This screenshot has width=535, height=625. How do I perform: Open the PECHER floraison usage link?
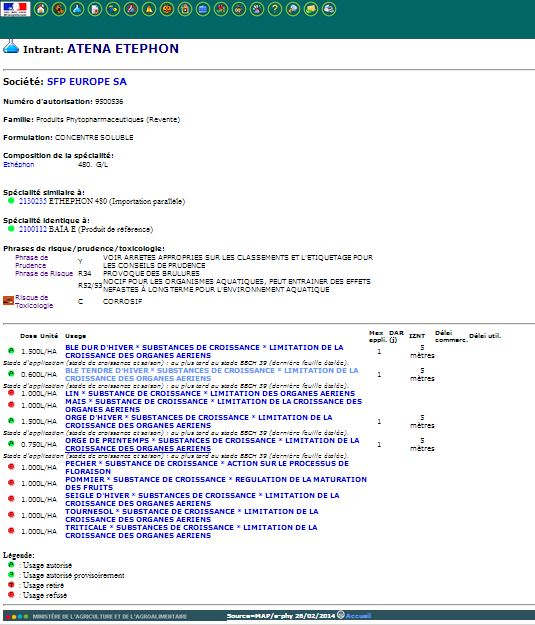click(207, 467)
